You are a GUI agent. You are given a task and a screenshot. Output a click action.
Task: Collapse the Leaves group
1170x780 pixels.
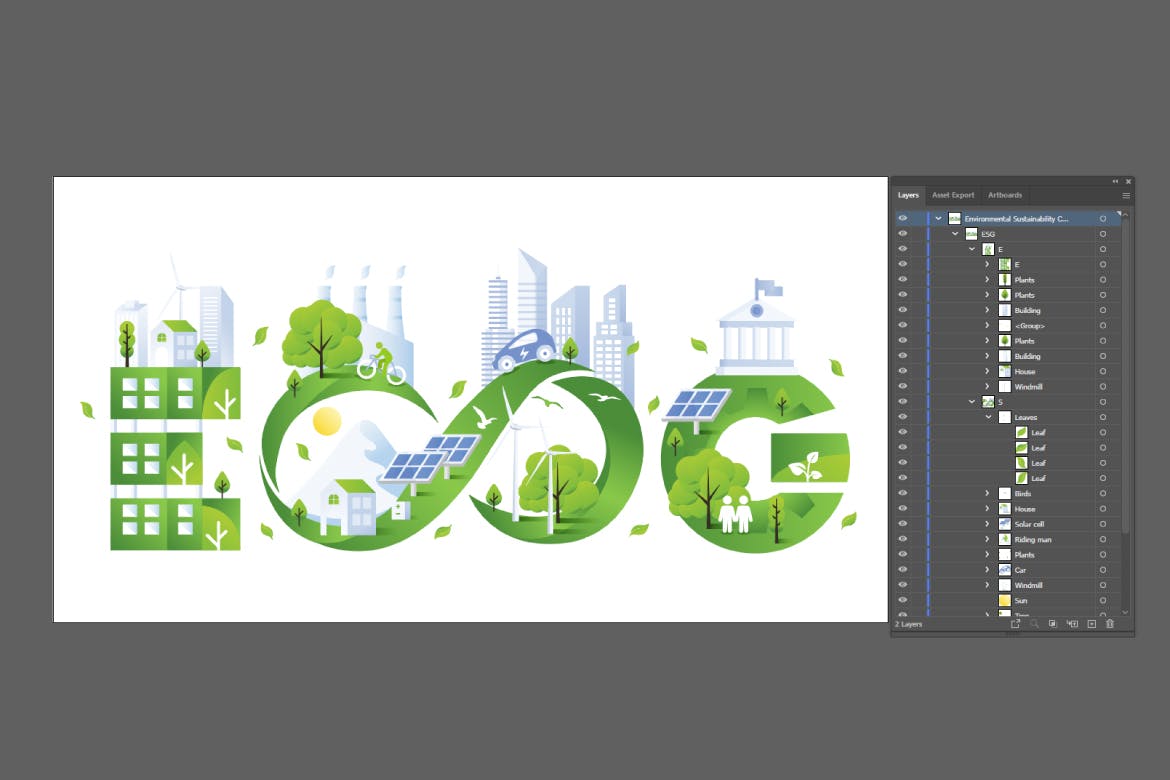(986, 417)
